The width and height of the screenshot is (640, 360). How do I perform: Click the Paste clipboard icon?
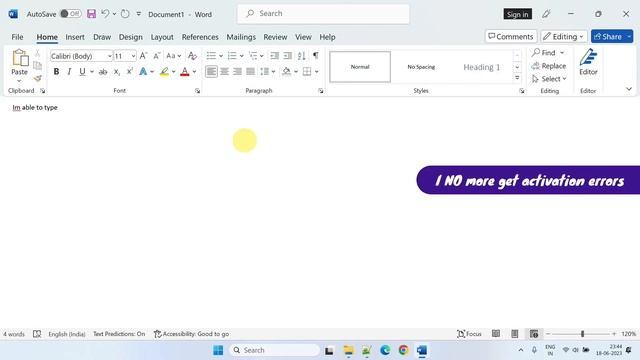(x=19, y=58)
